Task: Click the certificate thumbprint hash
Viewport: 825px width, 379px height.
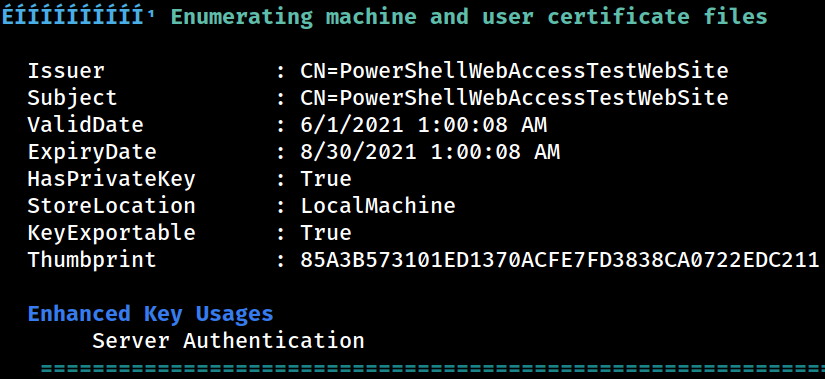Action: pyautogui.click(x=559, y=260)
